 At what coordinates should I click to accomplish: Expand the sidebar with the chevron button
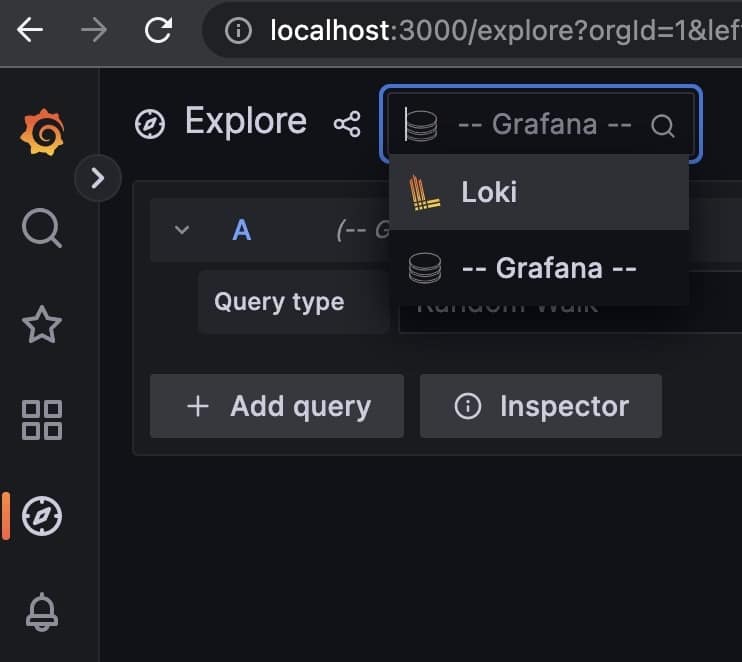point(98,178)
